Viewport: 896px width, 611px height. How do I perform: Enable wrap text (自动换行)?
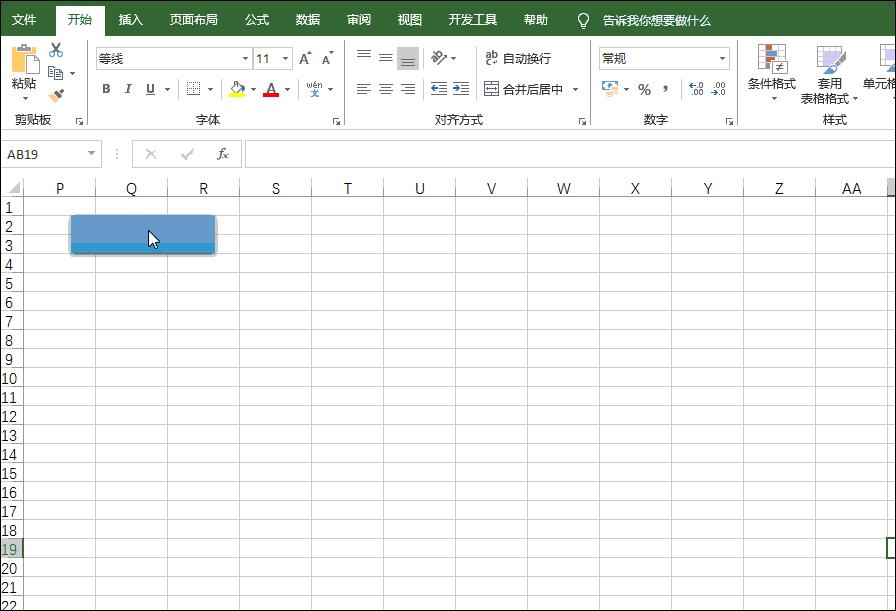click(x=520, y=58)
